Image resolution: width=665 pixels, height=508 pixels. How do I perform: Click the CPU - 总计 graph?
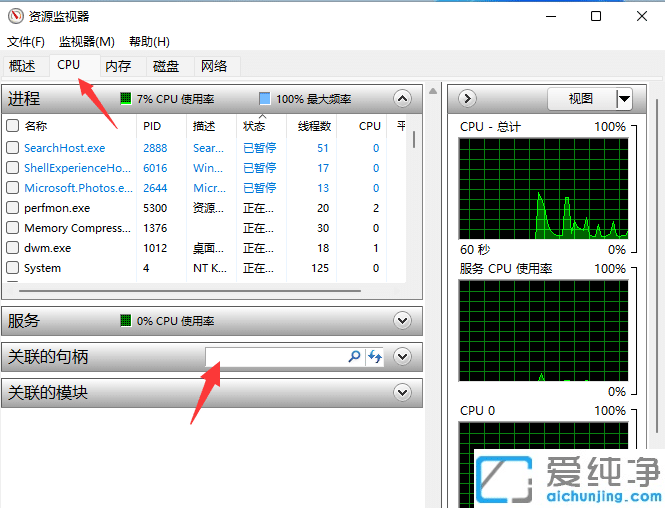tap(543, 188)
